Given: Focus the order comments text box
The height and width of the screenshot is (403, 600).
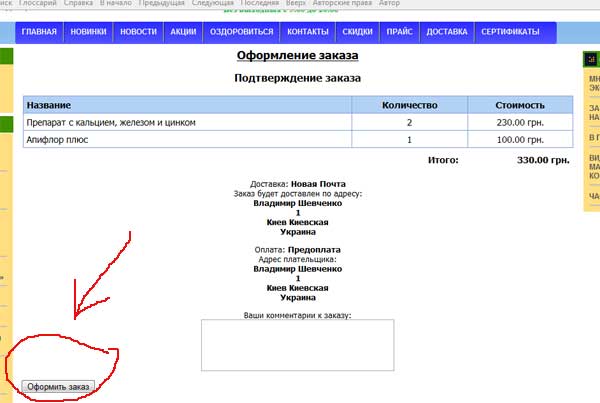Looking at the screenshot, I should pyautogui.click(x=297, y=345).
